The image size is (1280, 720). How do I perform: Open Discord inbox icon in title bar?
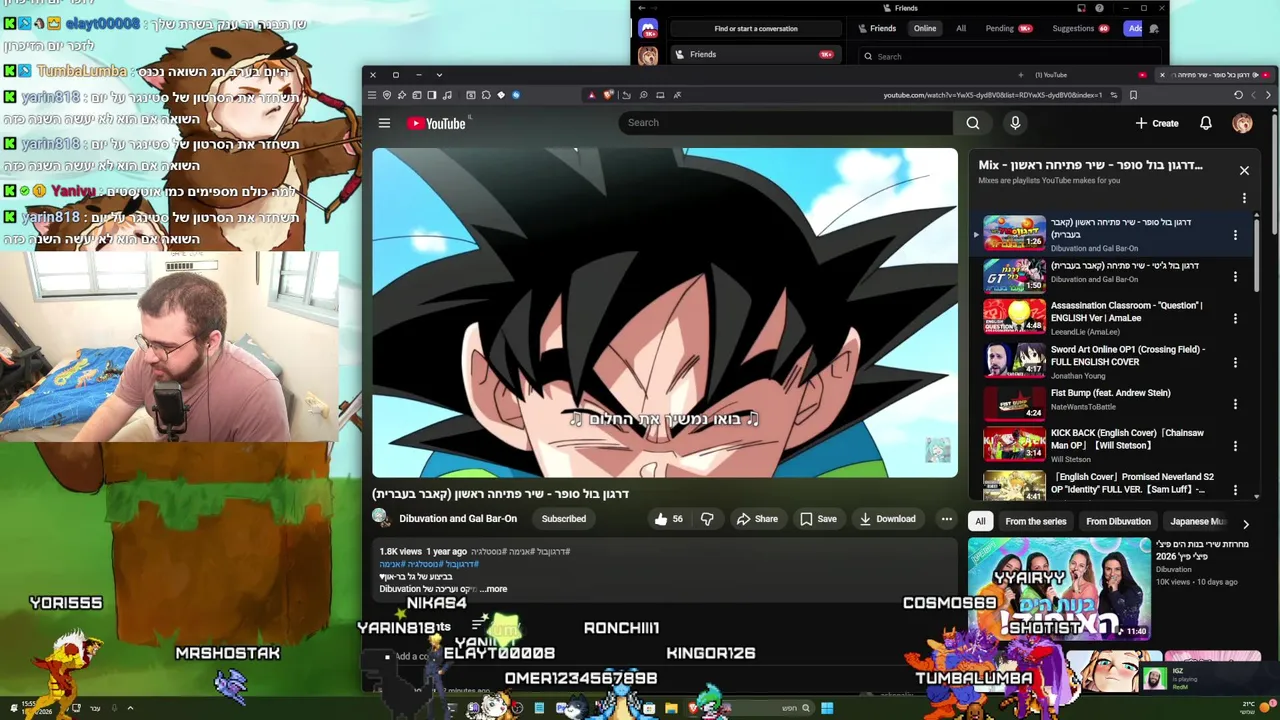(x=1081, y=8)
